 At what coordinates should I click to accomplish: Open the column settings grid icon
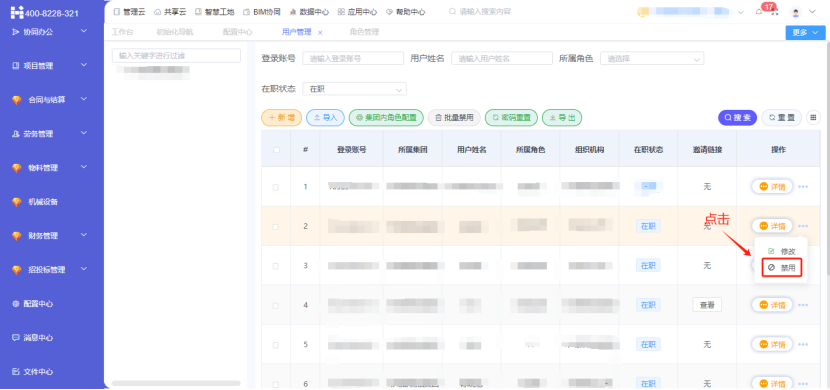(x=814, y=117)
